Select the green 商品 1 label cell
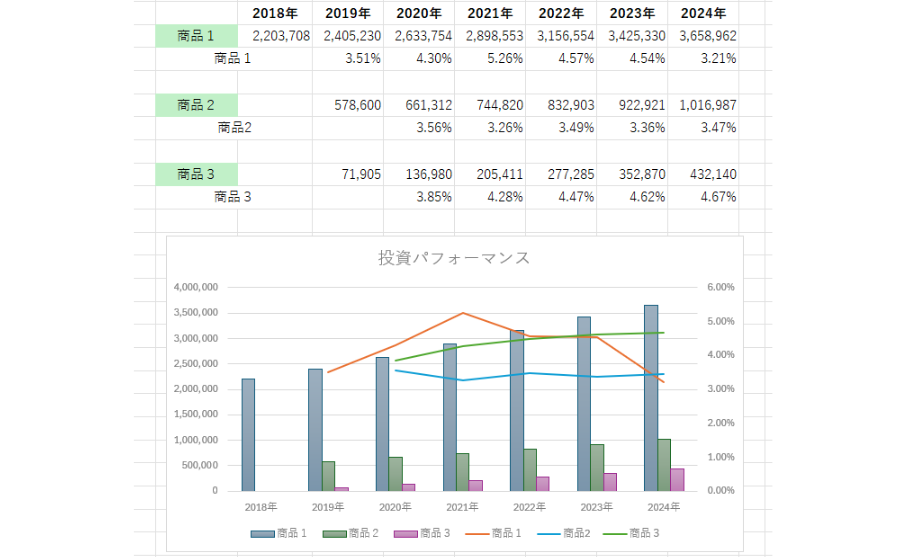This screenshot has height=557, width=900. click(x=196, y=36)
